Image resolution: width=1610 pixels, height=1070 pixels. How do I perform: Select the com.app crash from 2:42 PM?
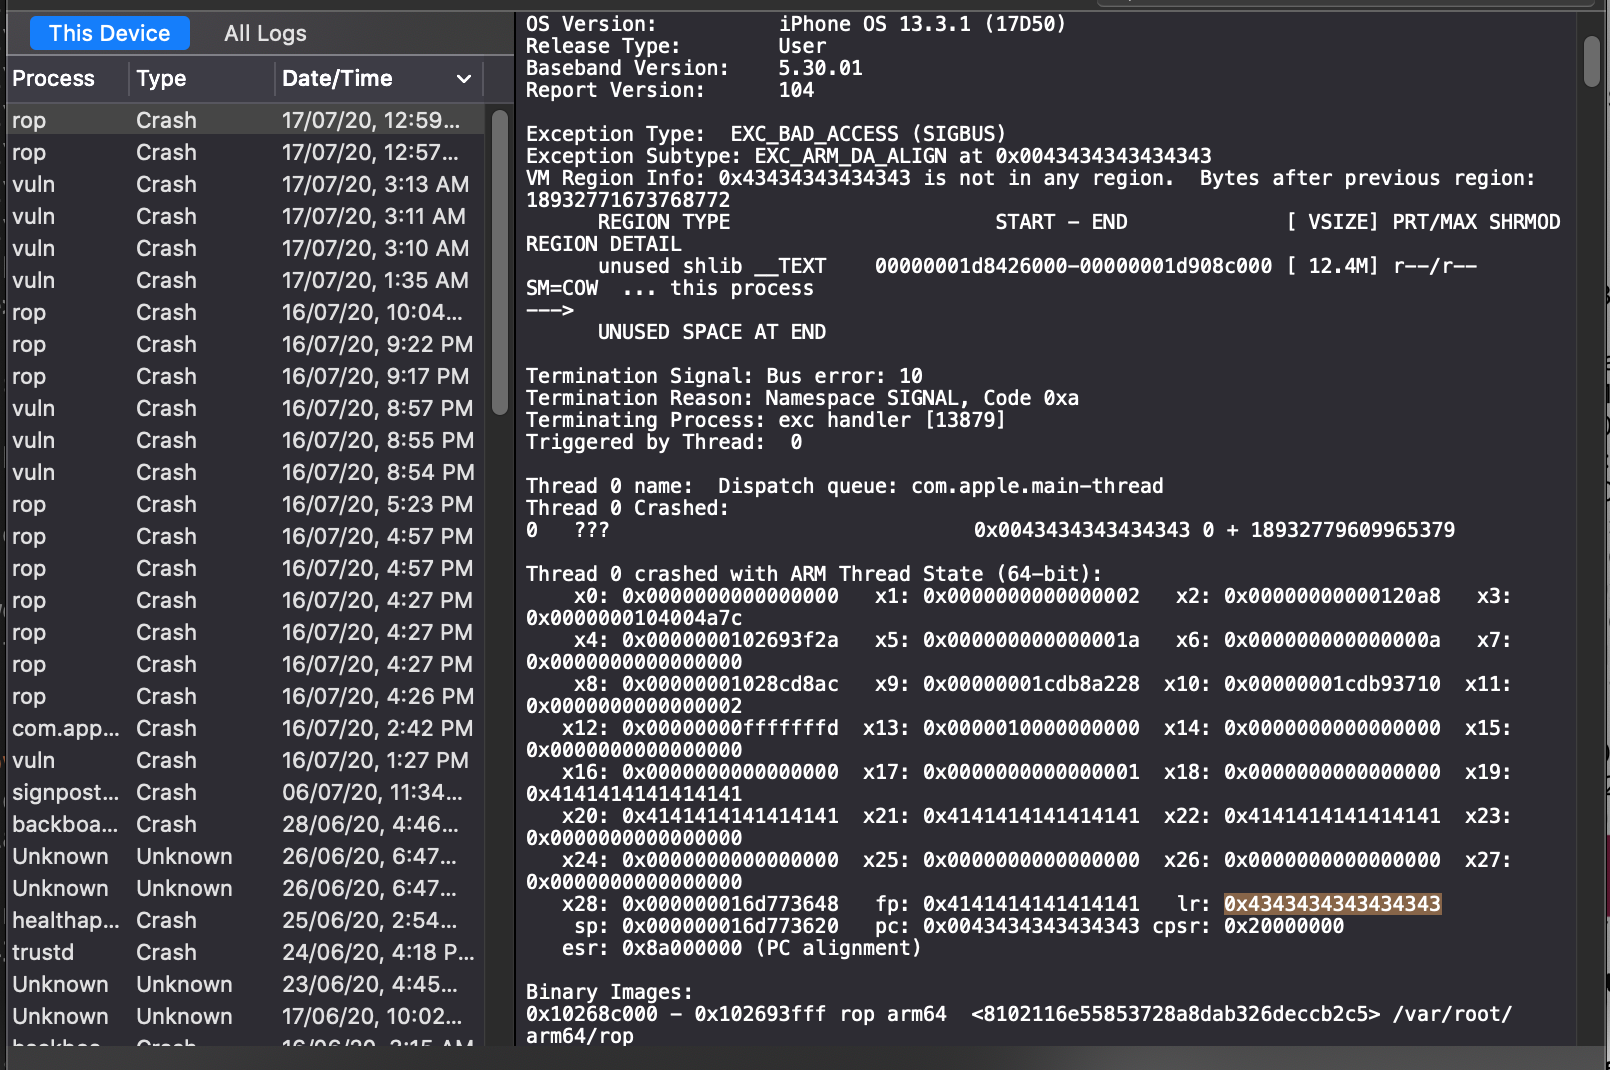pos(200,728)
